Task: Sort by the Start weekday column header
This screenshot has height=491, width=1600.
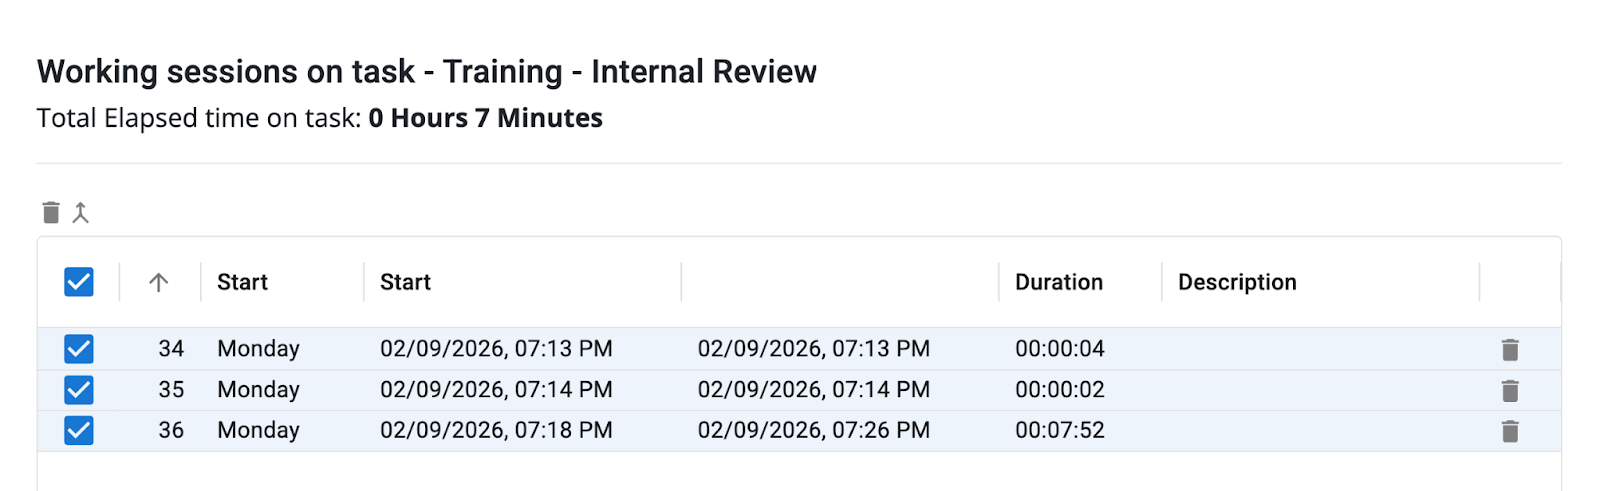Action: (243, 282)
